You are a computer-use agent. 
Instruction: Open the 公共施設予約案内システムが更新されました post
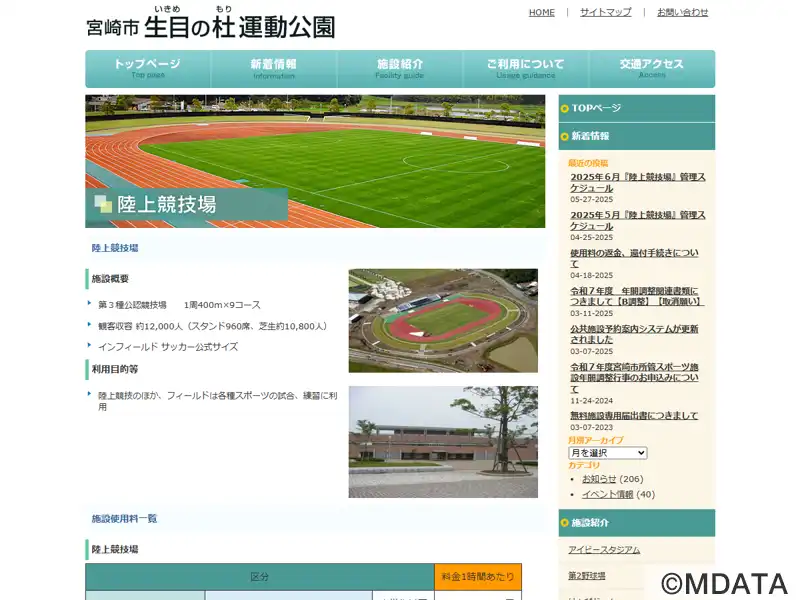pyautogui.click(x=634, y=334)
